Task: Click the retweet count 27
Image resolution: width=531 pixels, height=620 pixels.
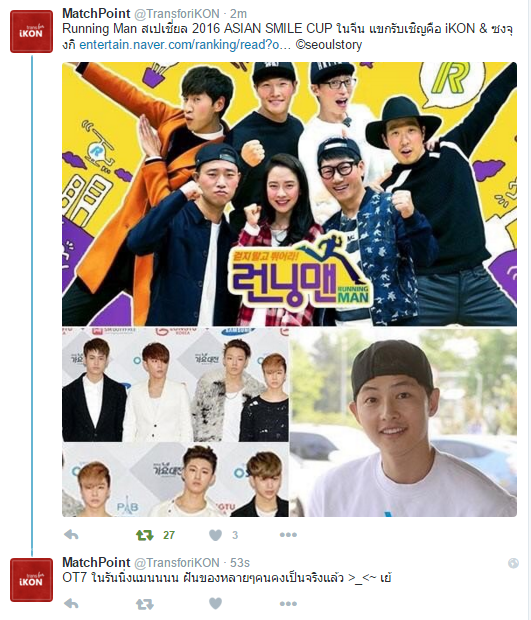Action: click(169, 535)
